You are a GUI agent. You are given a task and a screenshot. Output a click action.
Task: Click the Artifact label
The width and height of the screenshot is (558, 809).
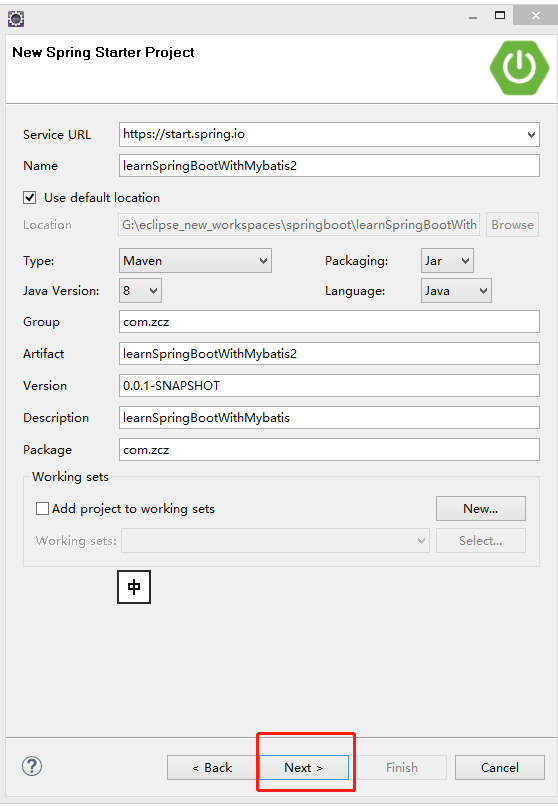coord(43,354)
